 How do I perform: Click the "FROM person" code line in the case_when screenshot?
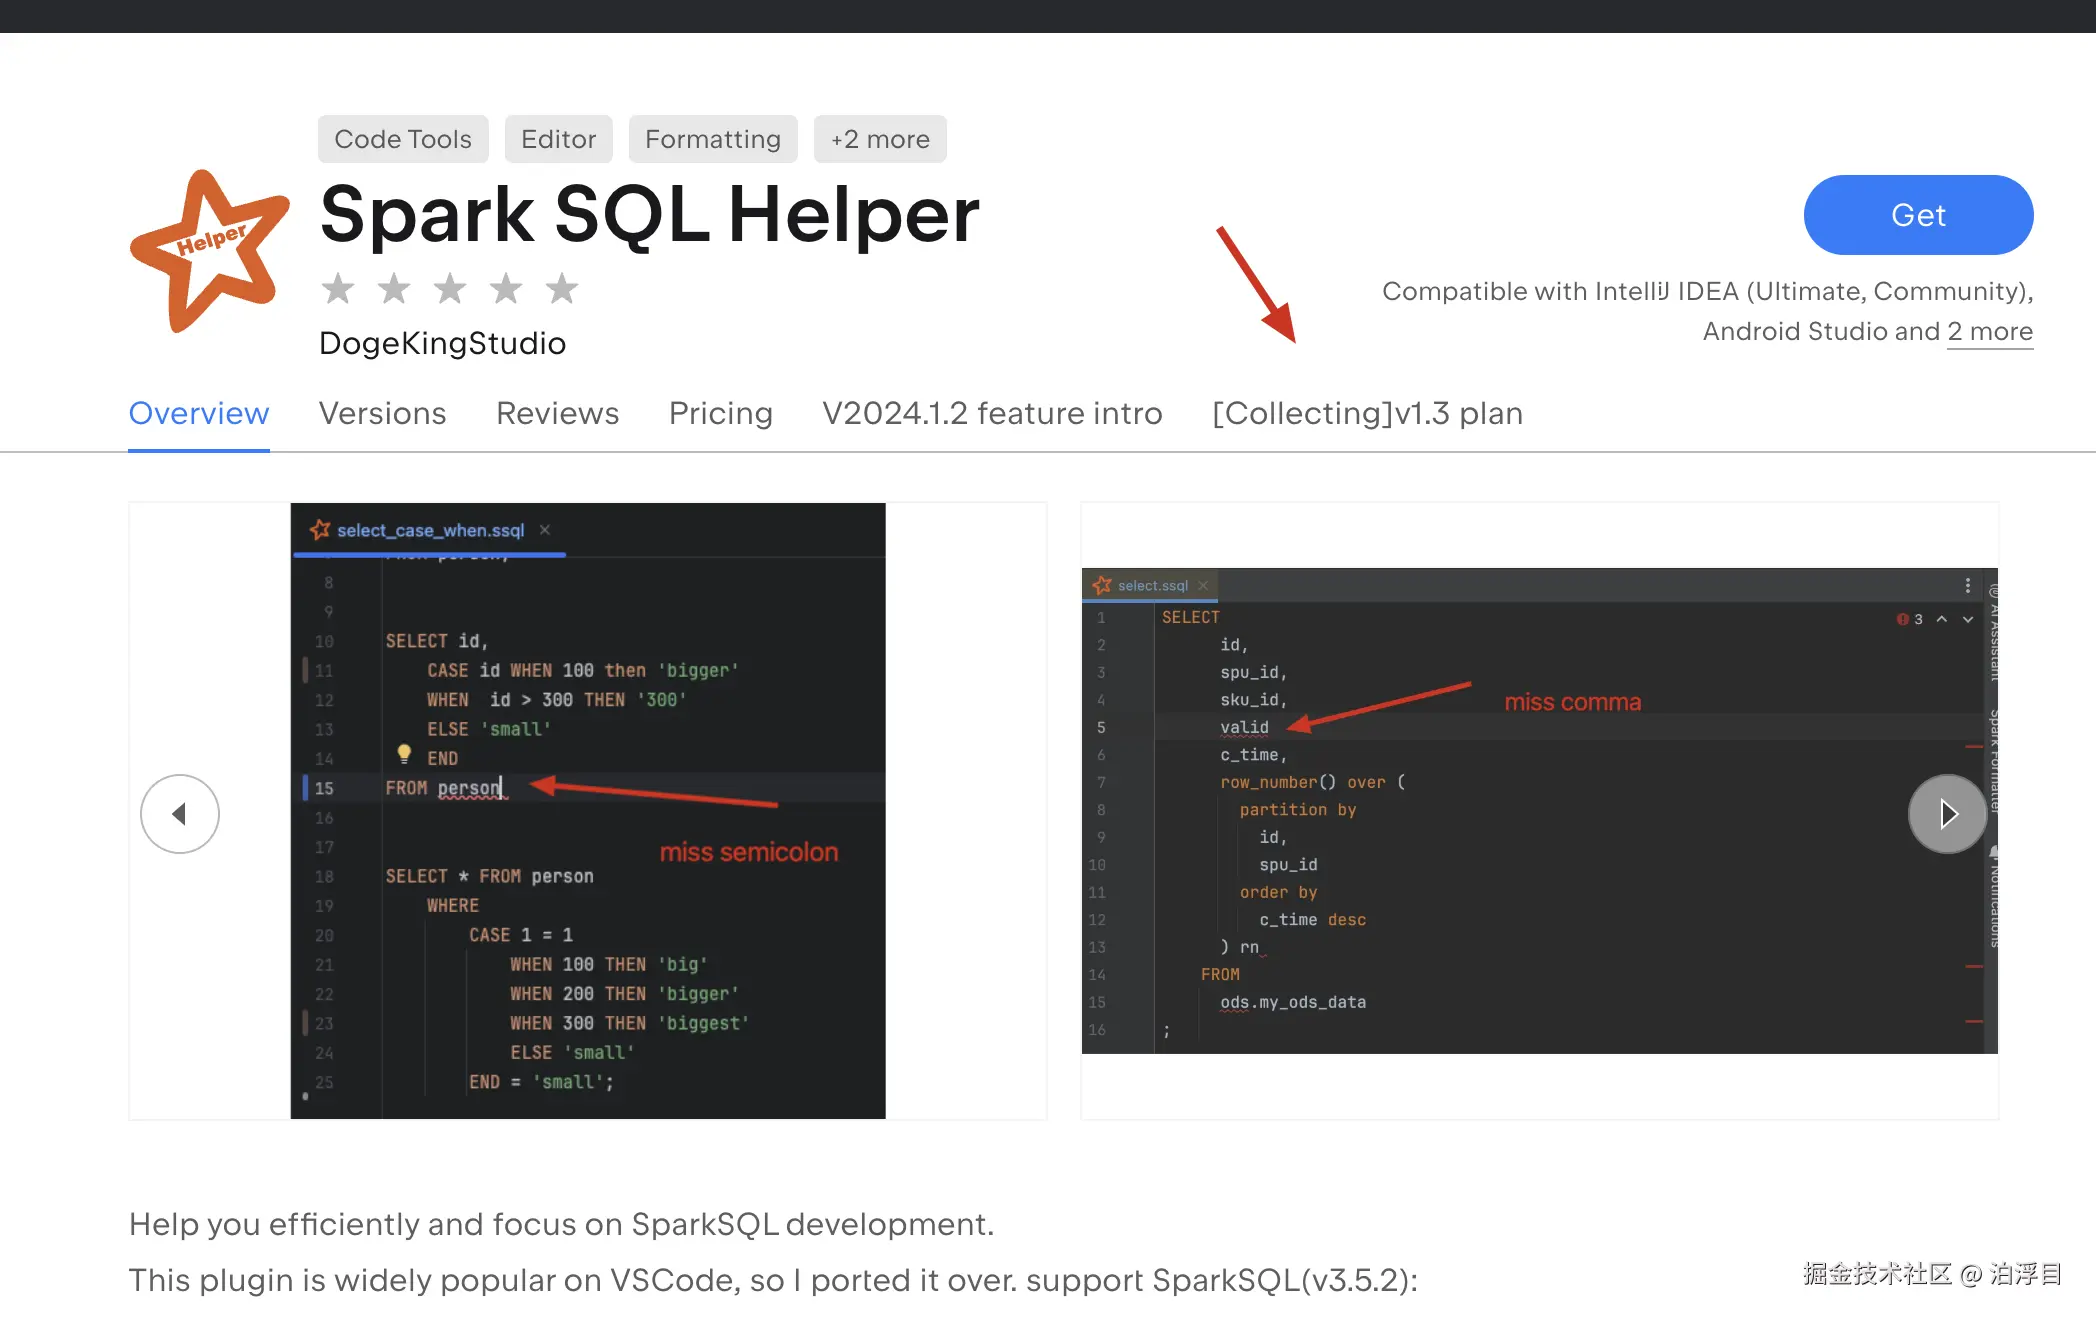click(444, 788)
